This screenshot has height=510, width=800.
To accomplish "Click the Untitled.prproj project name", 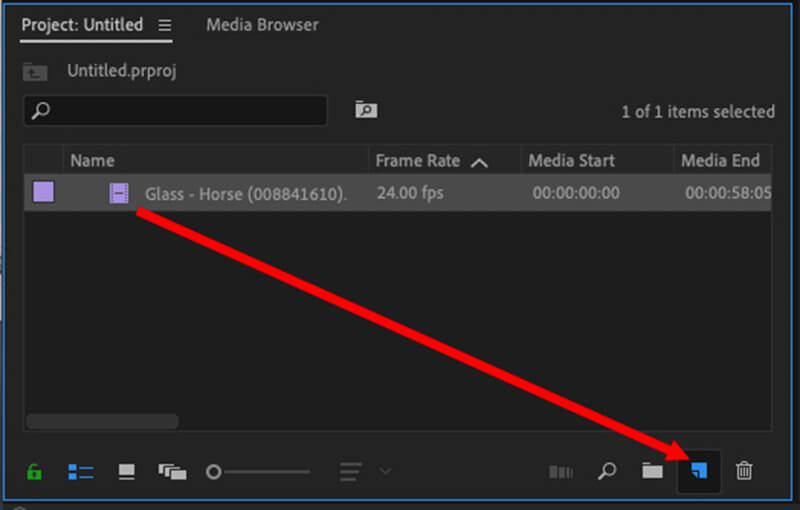I will pyautogui.click(x=121, y=71).
